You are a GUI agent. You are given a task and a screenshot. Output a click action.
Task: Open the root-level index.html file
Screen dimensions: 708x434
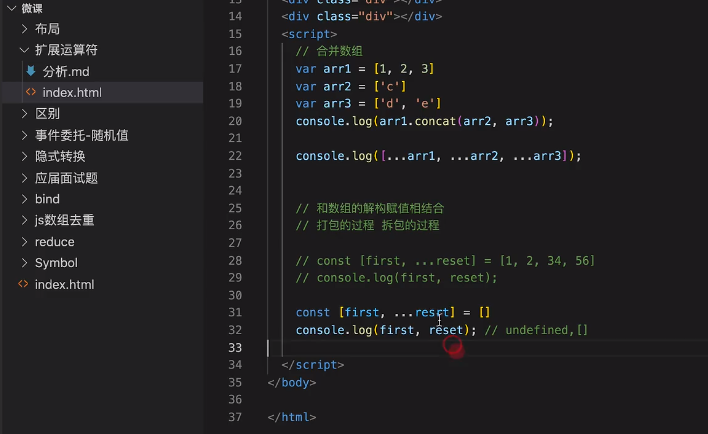coord(65,285)
